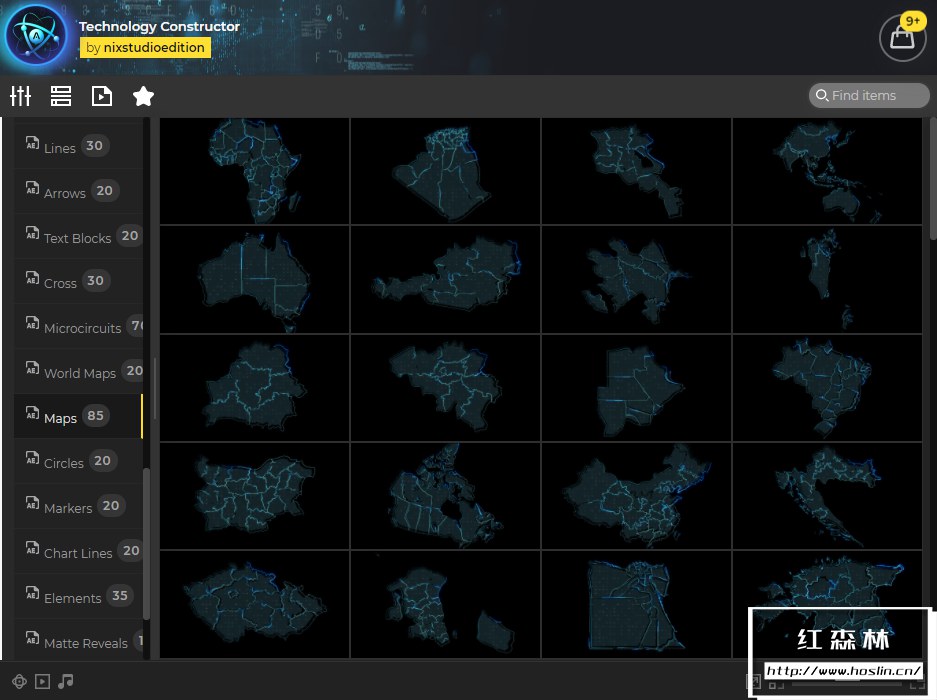The image size is (937, 700).
Task: Select the Asia map thumbnail
Action: point(827,171)
